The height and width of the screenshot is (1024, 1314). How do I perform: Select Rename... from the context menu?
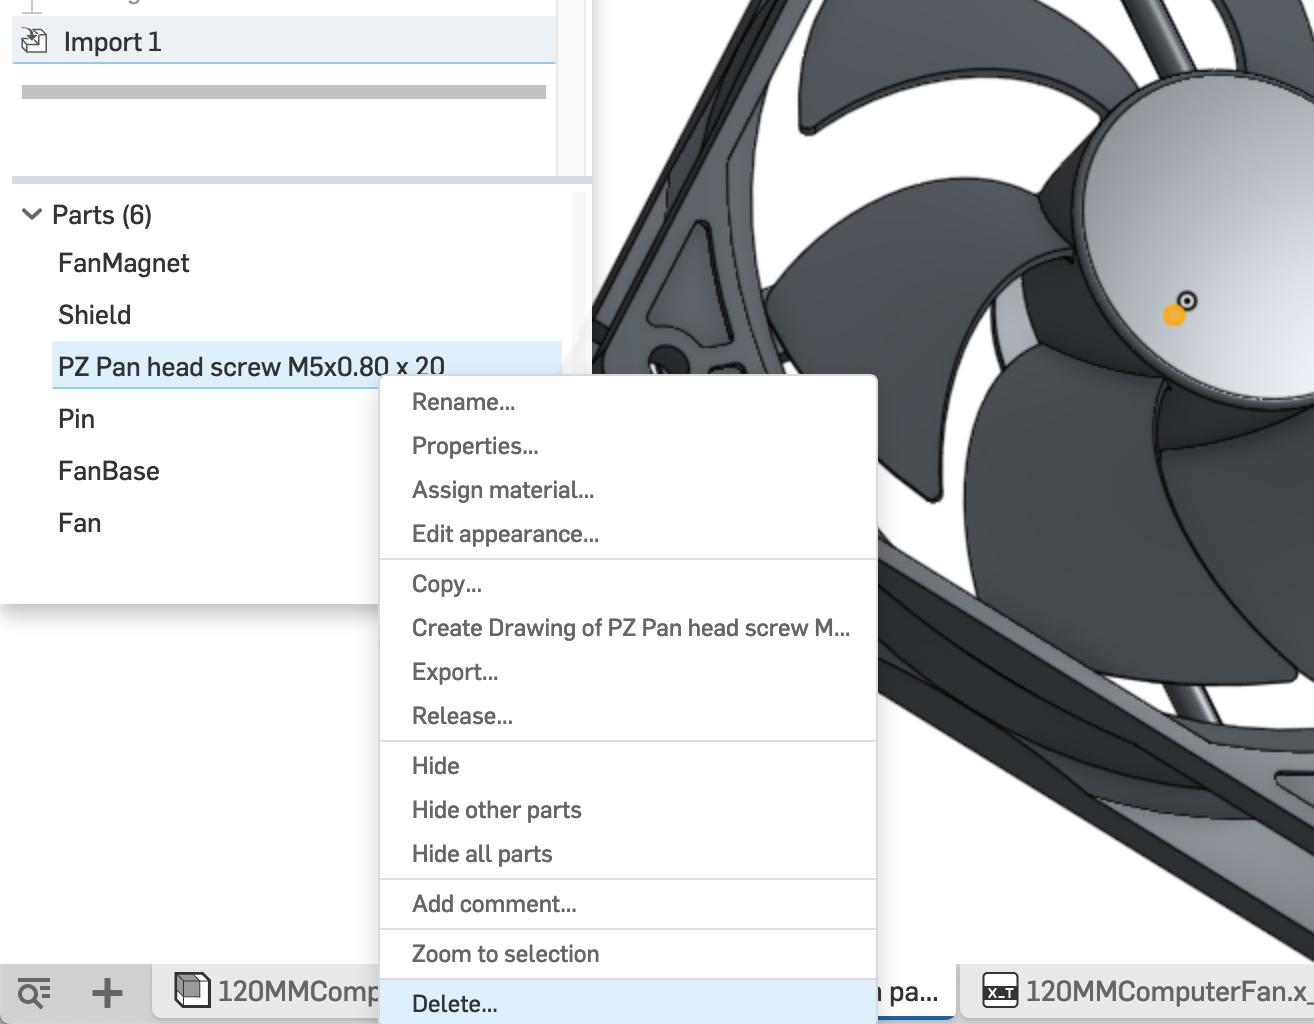coord(463,402)
